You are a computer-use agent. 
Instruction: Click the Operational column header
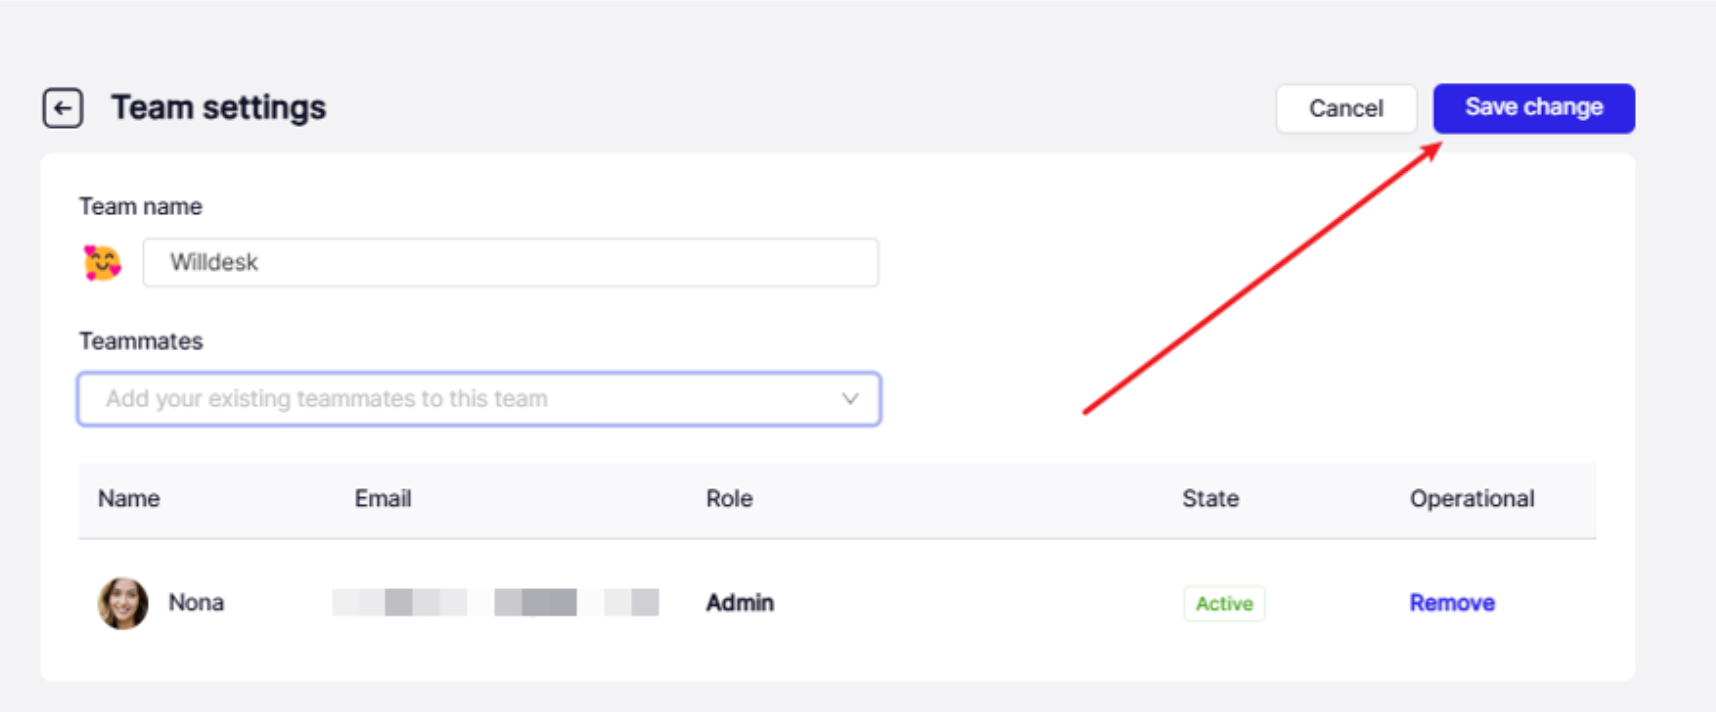coord(1472,499)
